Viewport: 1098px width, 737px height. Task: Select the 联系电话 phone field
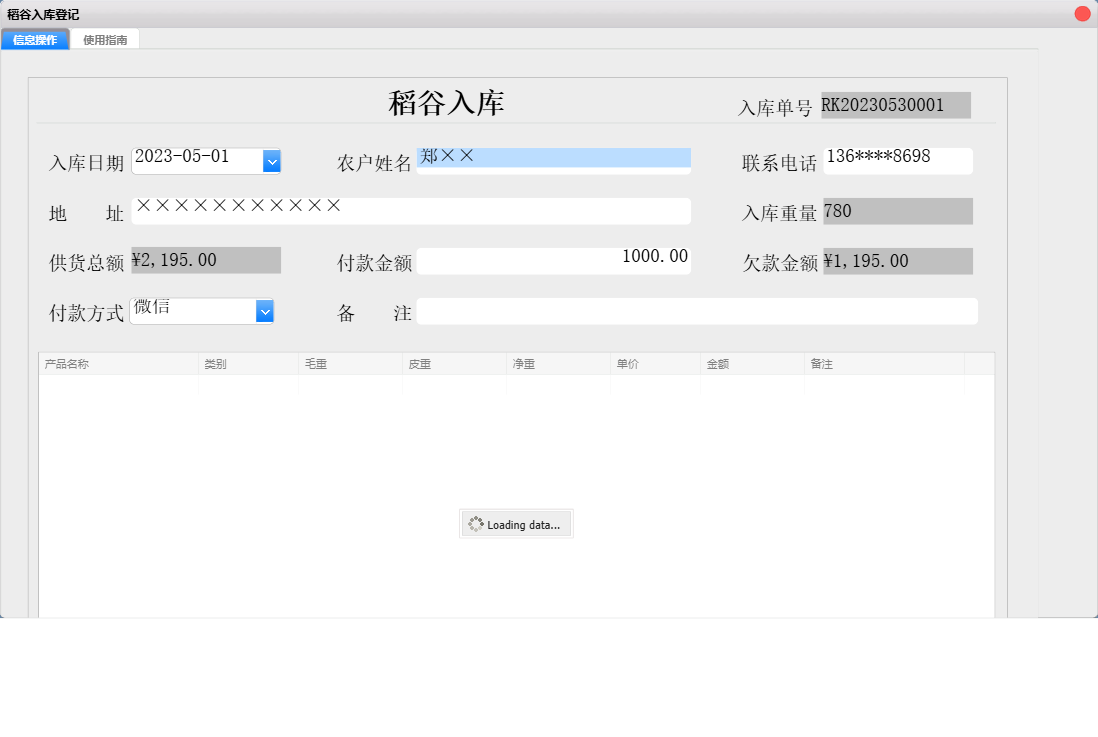click(x=897, y=160)
